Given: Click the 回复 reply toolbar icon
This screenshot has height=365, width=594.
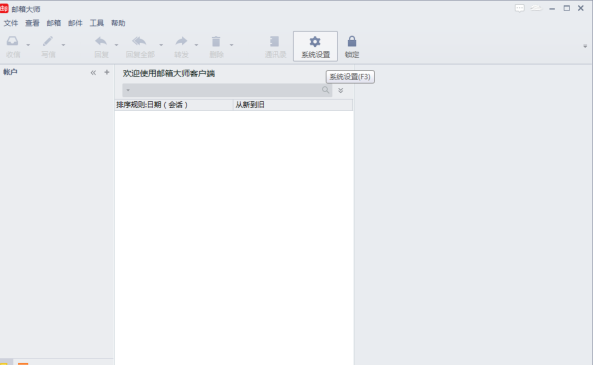Looking at the screenshot, I should [x=101, y=41].
